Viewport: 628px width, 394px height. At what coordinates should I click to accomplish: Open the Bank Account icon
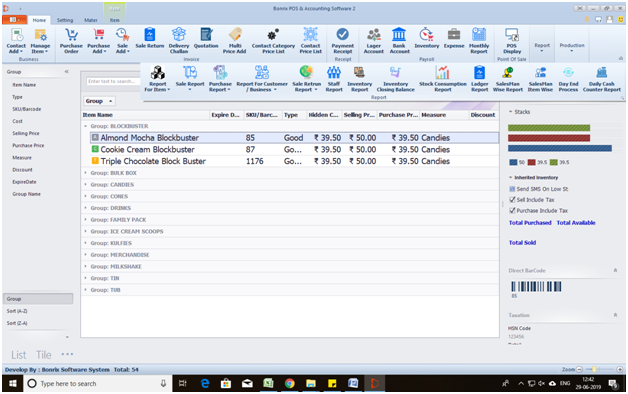pos(399,40)
